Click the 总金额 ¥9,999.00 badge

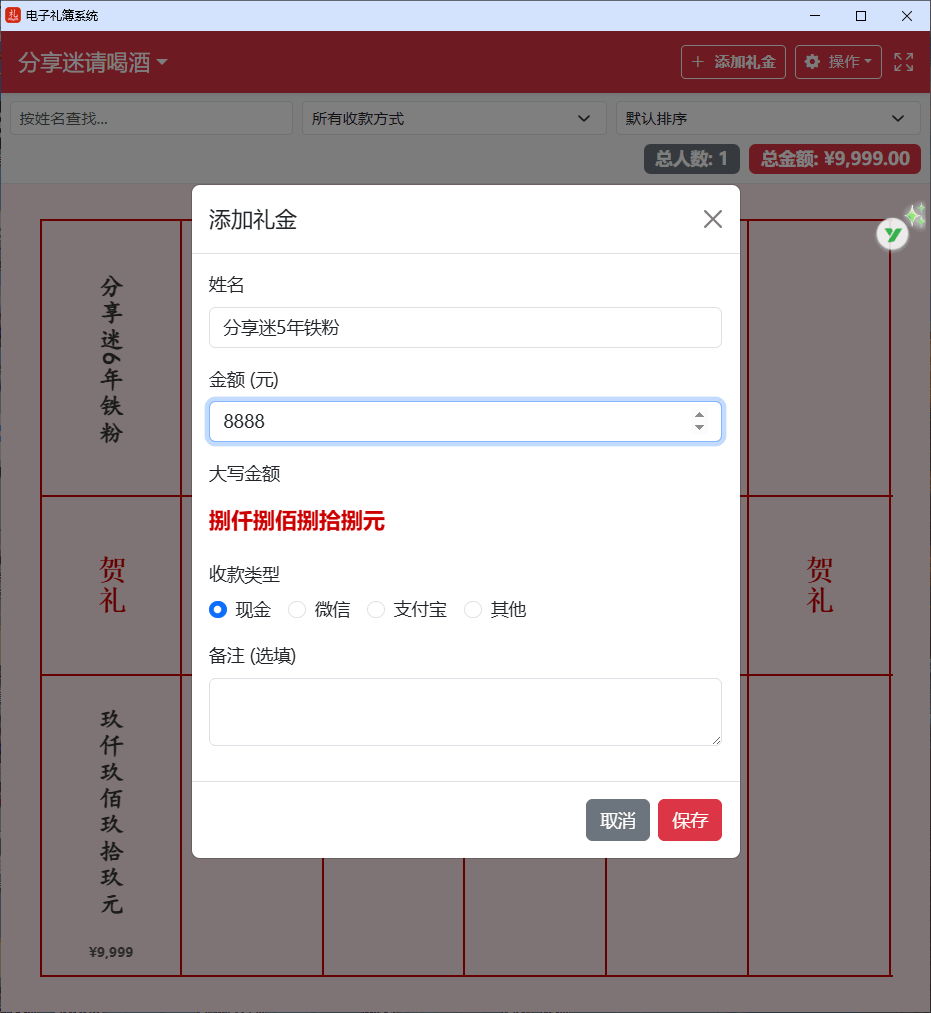point(834,158)
